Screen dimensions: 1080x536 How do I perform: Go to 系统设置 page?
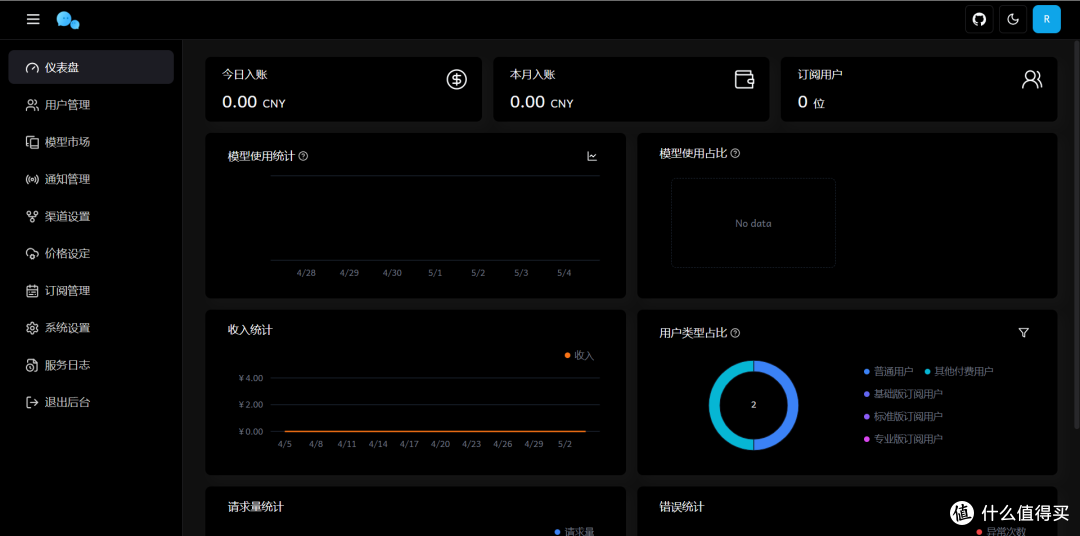click(x=91, y=328)
